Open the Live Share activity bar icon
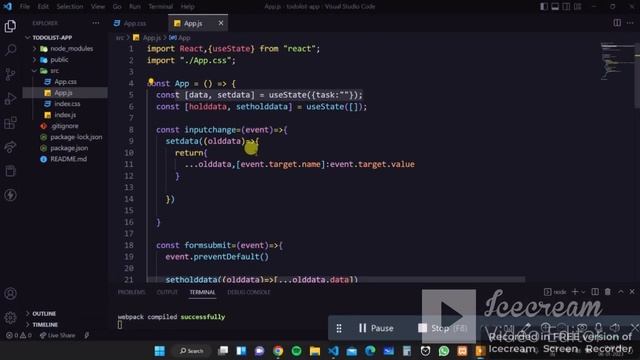Screen dimensions: 640x360 click(x=10, y=147)
